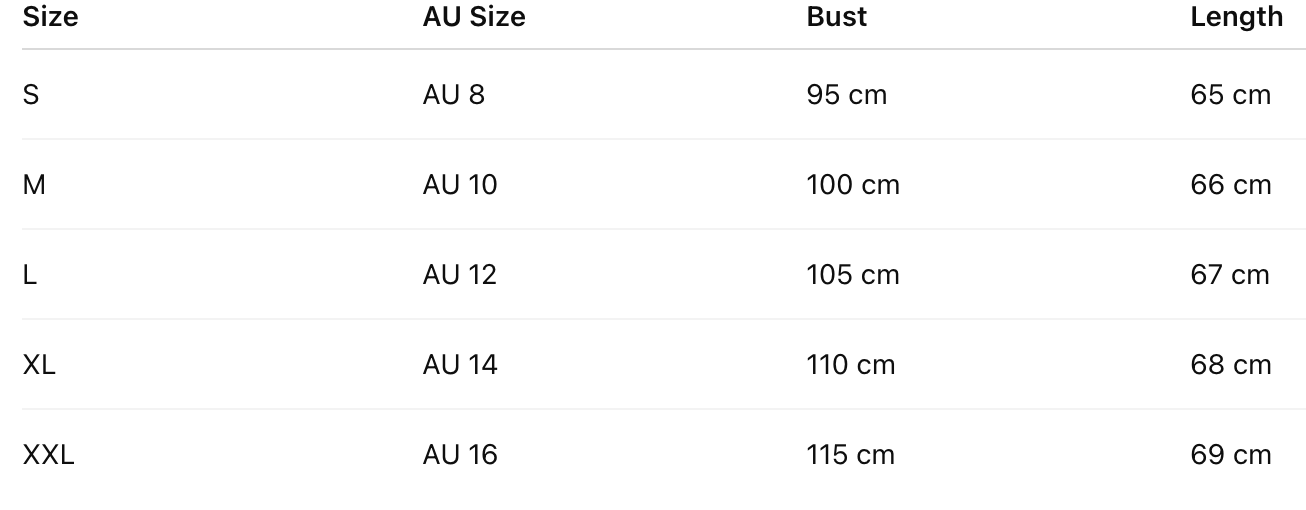Click the AU 8 cell
Viewport: 1306px width, 510px height.
click(x=453, y=95)
